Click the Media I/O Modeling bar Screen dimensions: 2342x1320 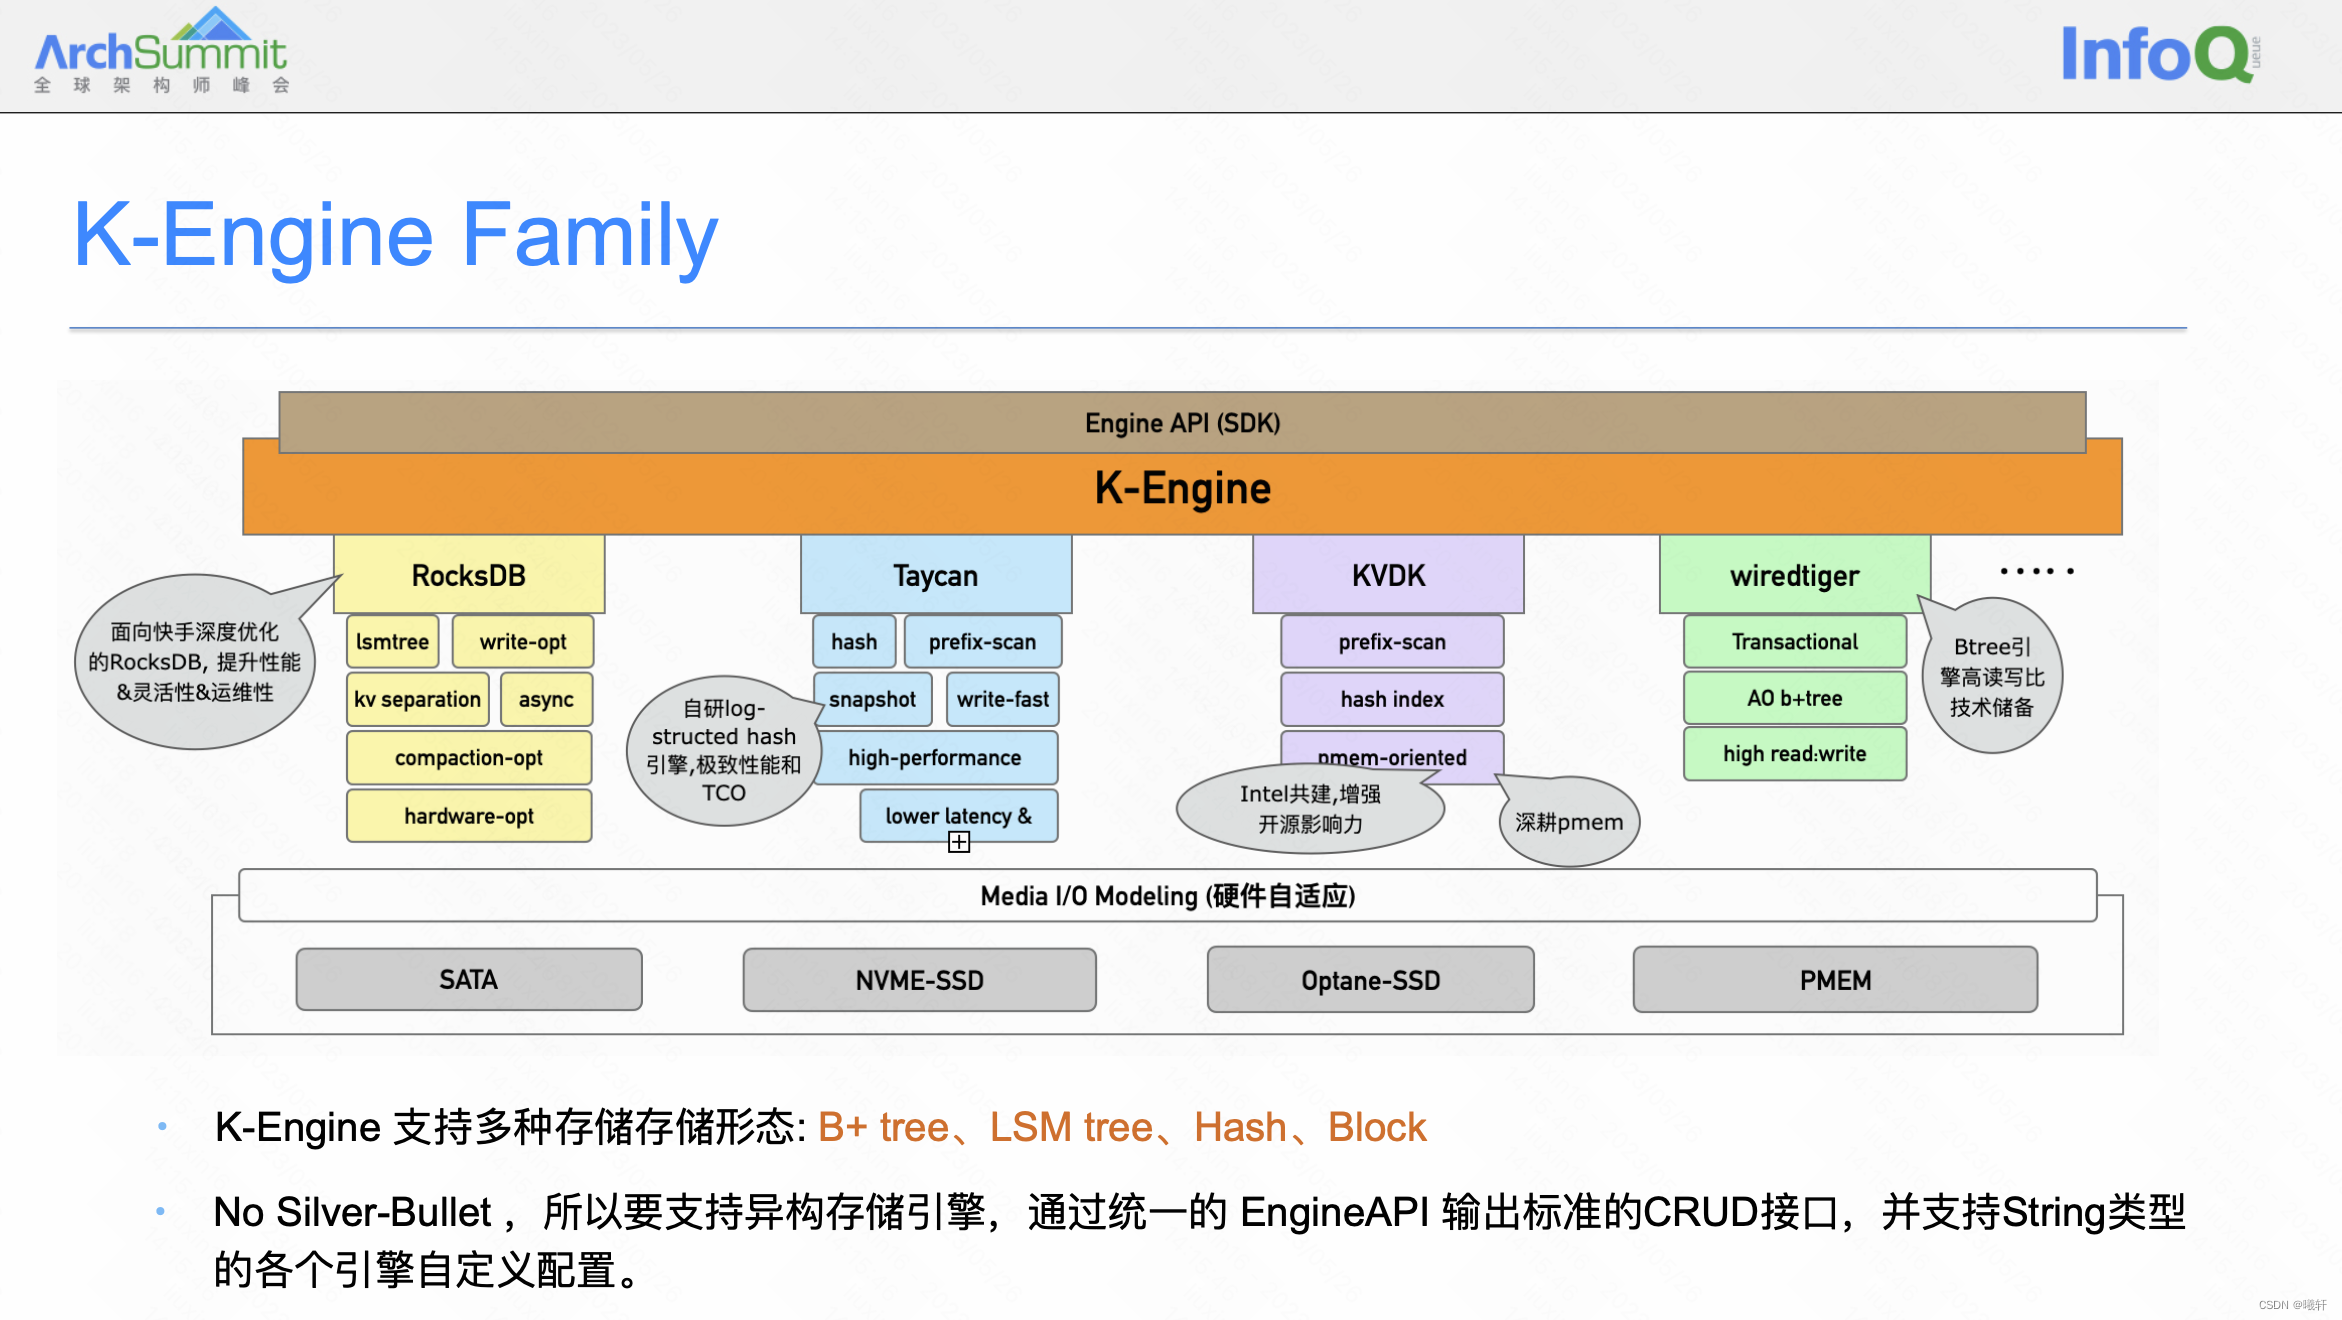(1168, 896)
